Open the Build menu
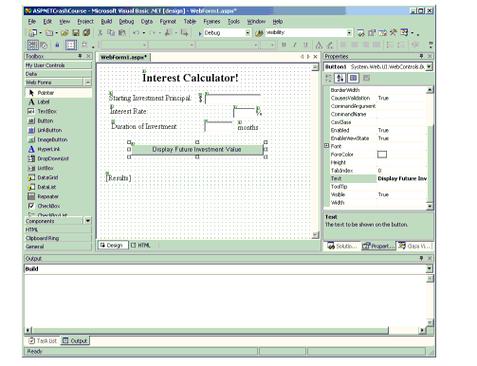The image size is (477, 366). coord(106,21)
